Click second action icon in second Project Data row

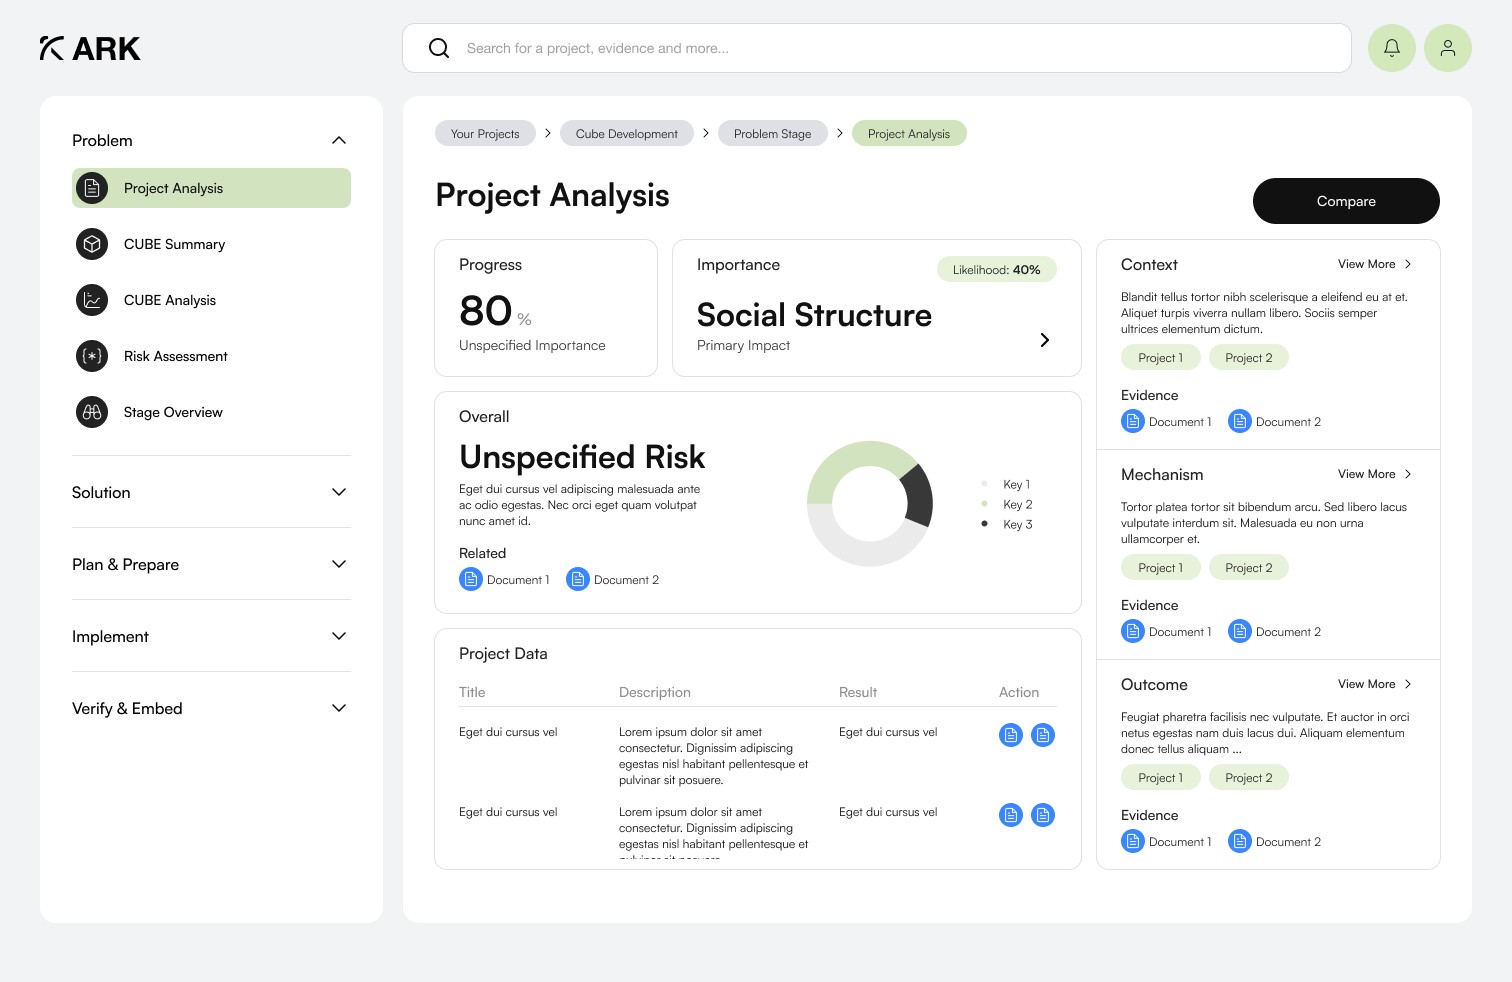pyautogui.click(x=1043, y=815)
